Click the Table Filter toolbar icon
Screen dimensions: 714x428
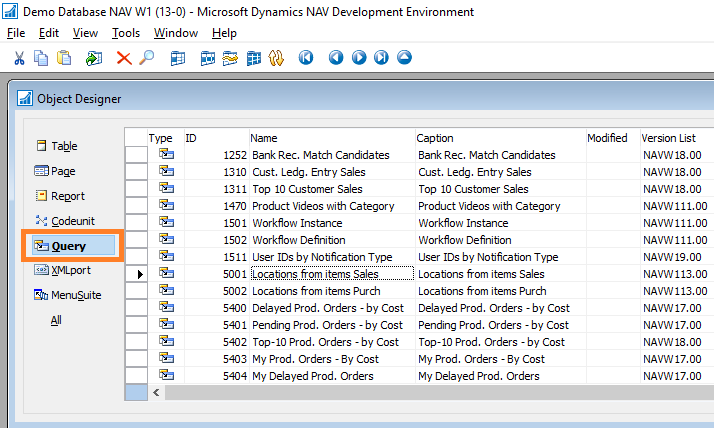click(x=208, y=58)
